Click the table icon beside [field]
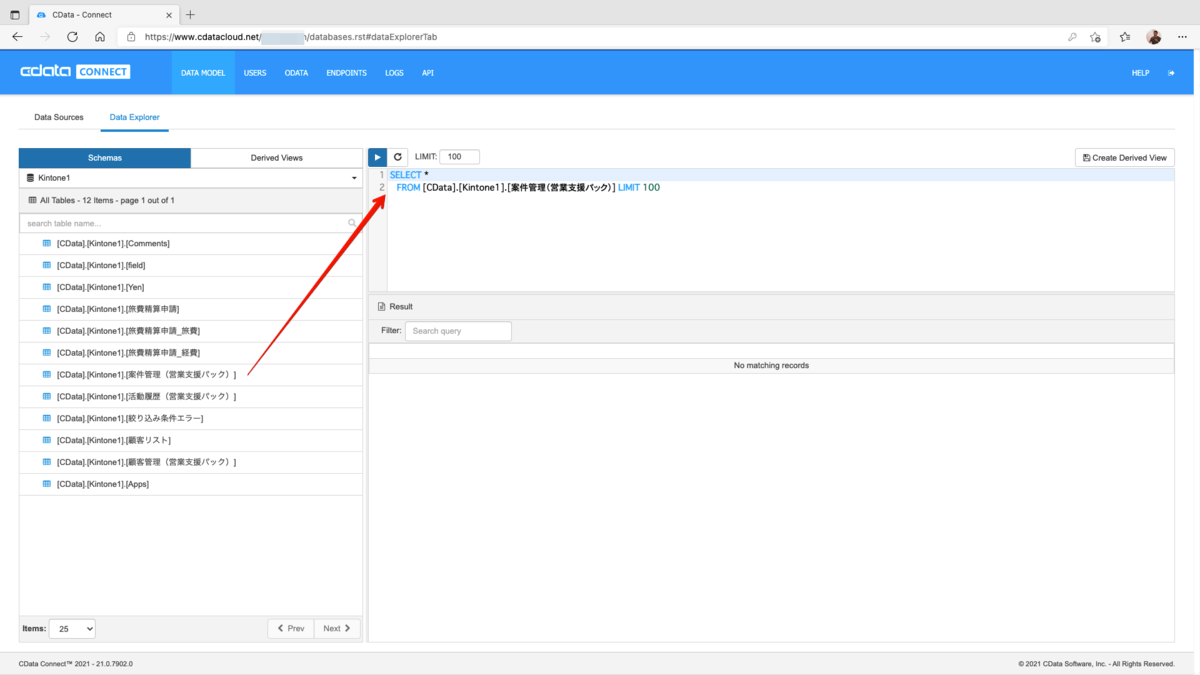The height and width of the screenshot is (675, 1200). coord(47,265)
